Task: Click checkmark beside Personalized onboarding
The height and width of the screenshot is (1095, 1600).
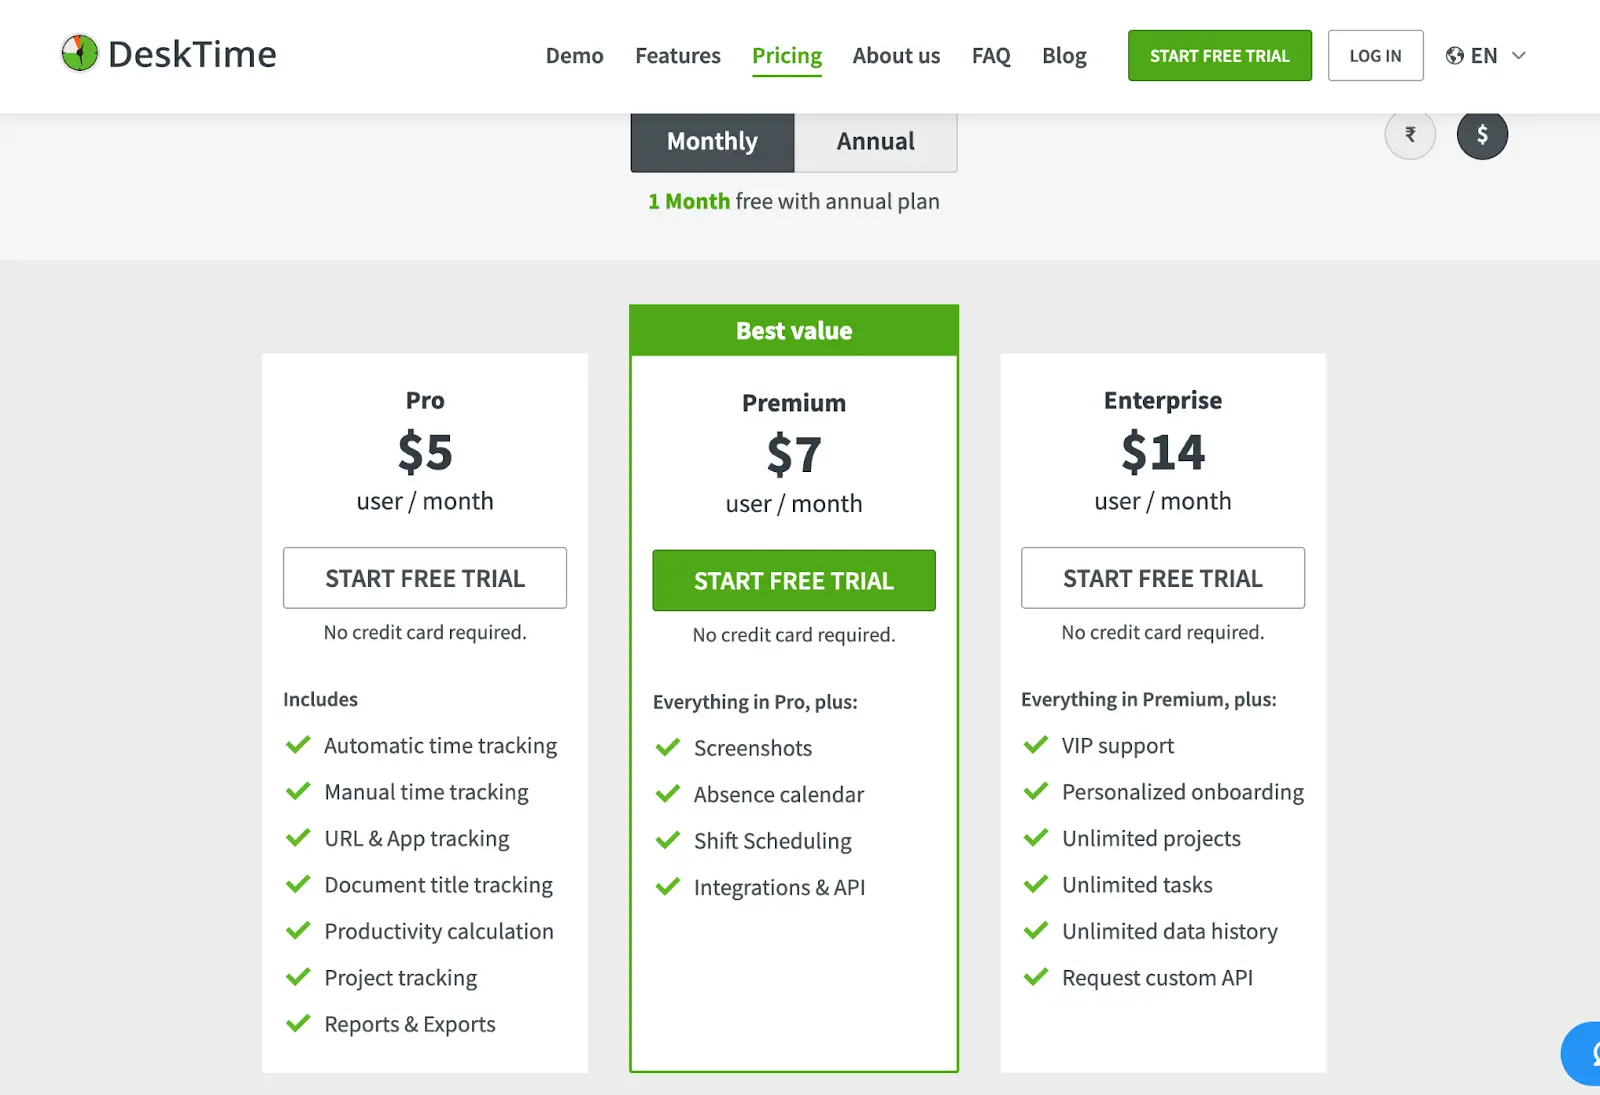Action: click(1036, 791)
